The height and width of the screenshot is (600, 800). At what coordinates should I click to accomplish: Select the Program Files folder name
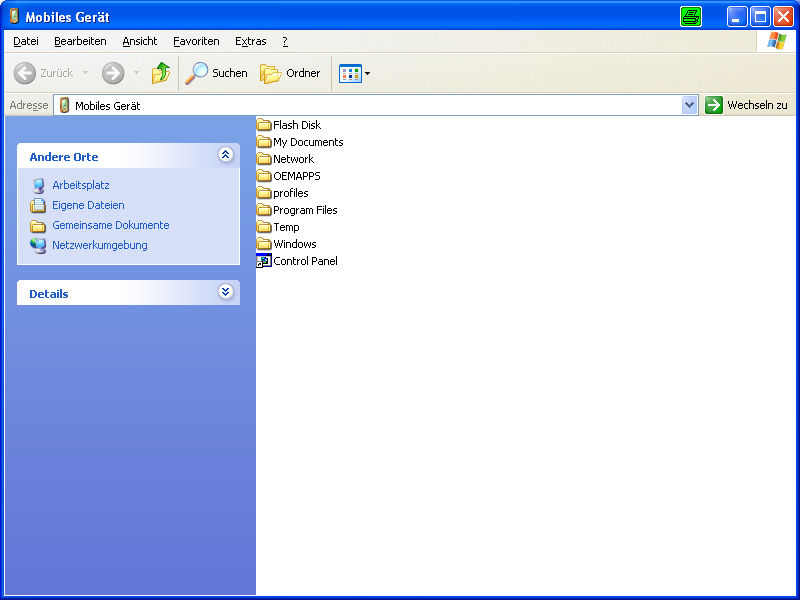(x=305, y=210)
